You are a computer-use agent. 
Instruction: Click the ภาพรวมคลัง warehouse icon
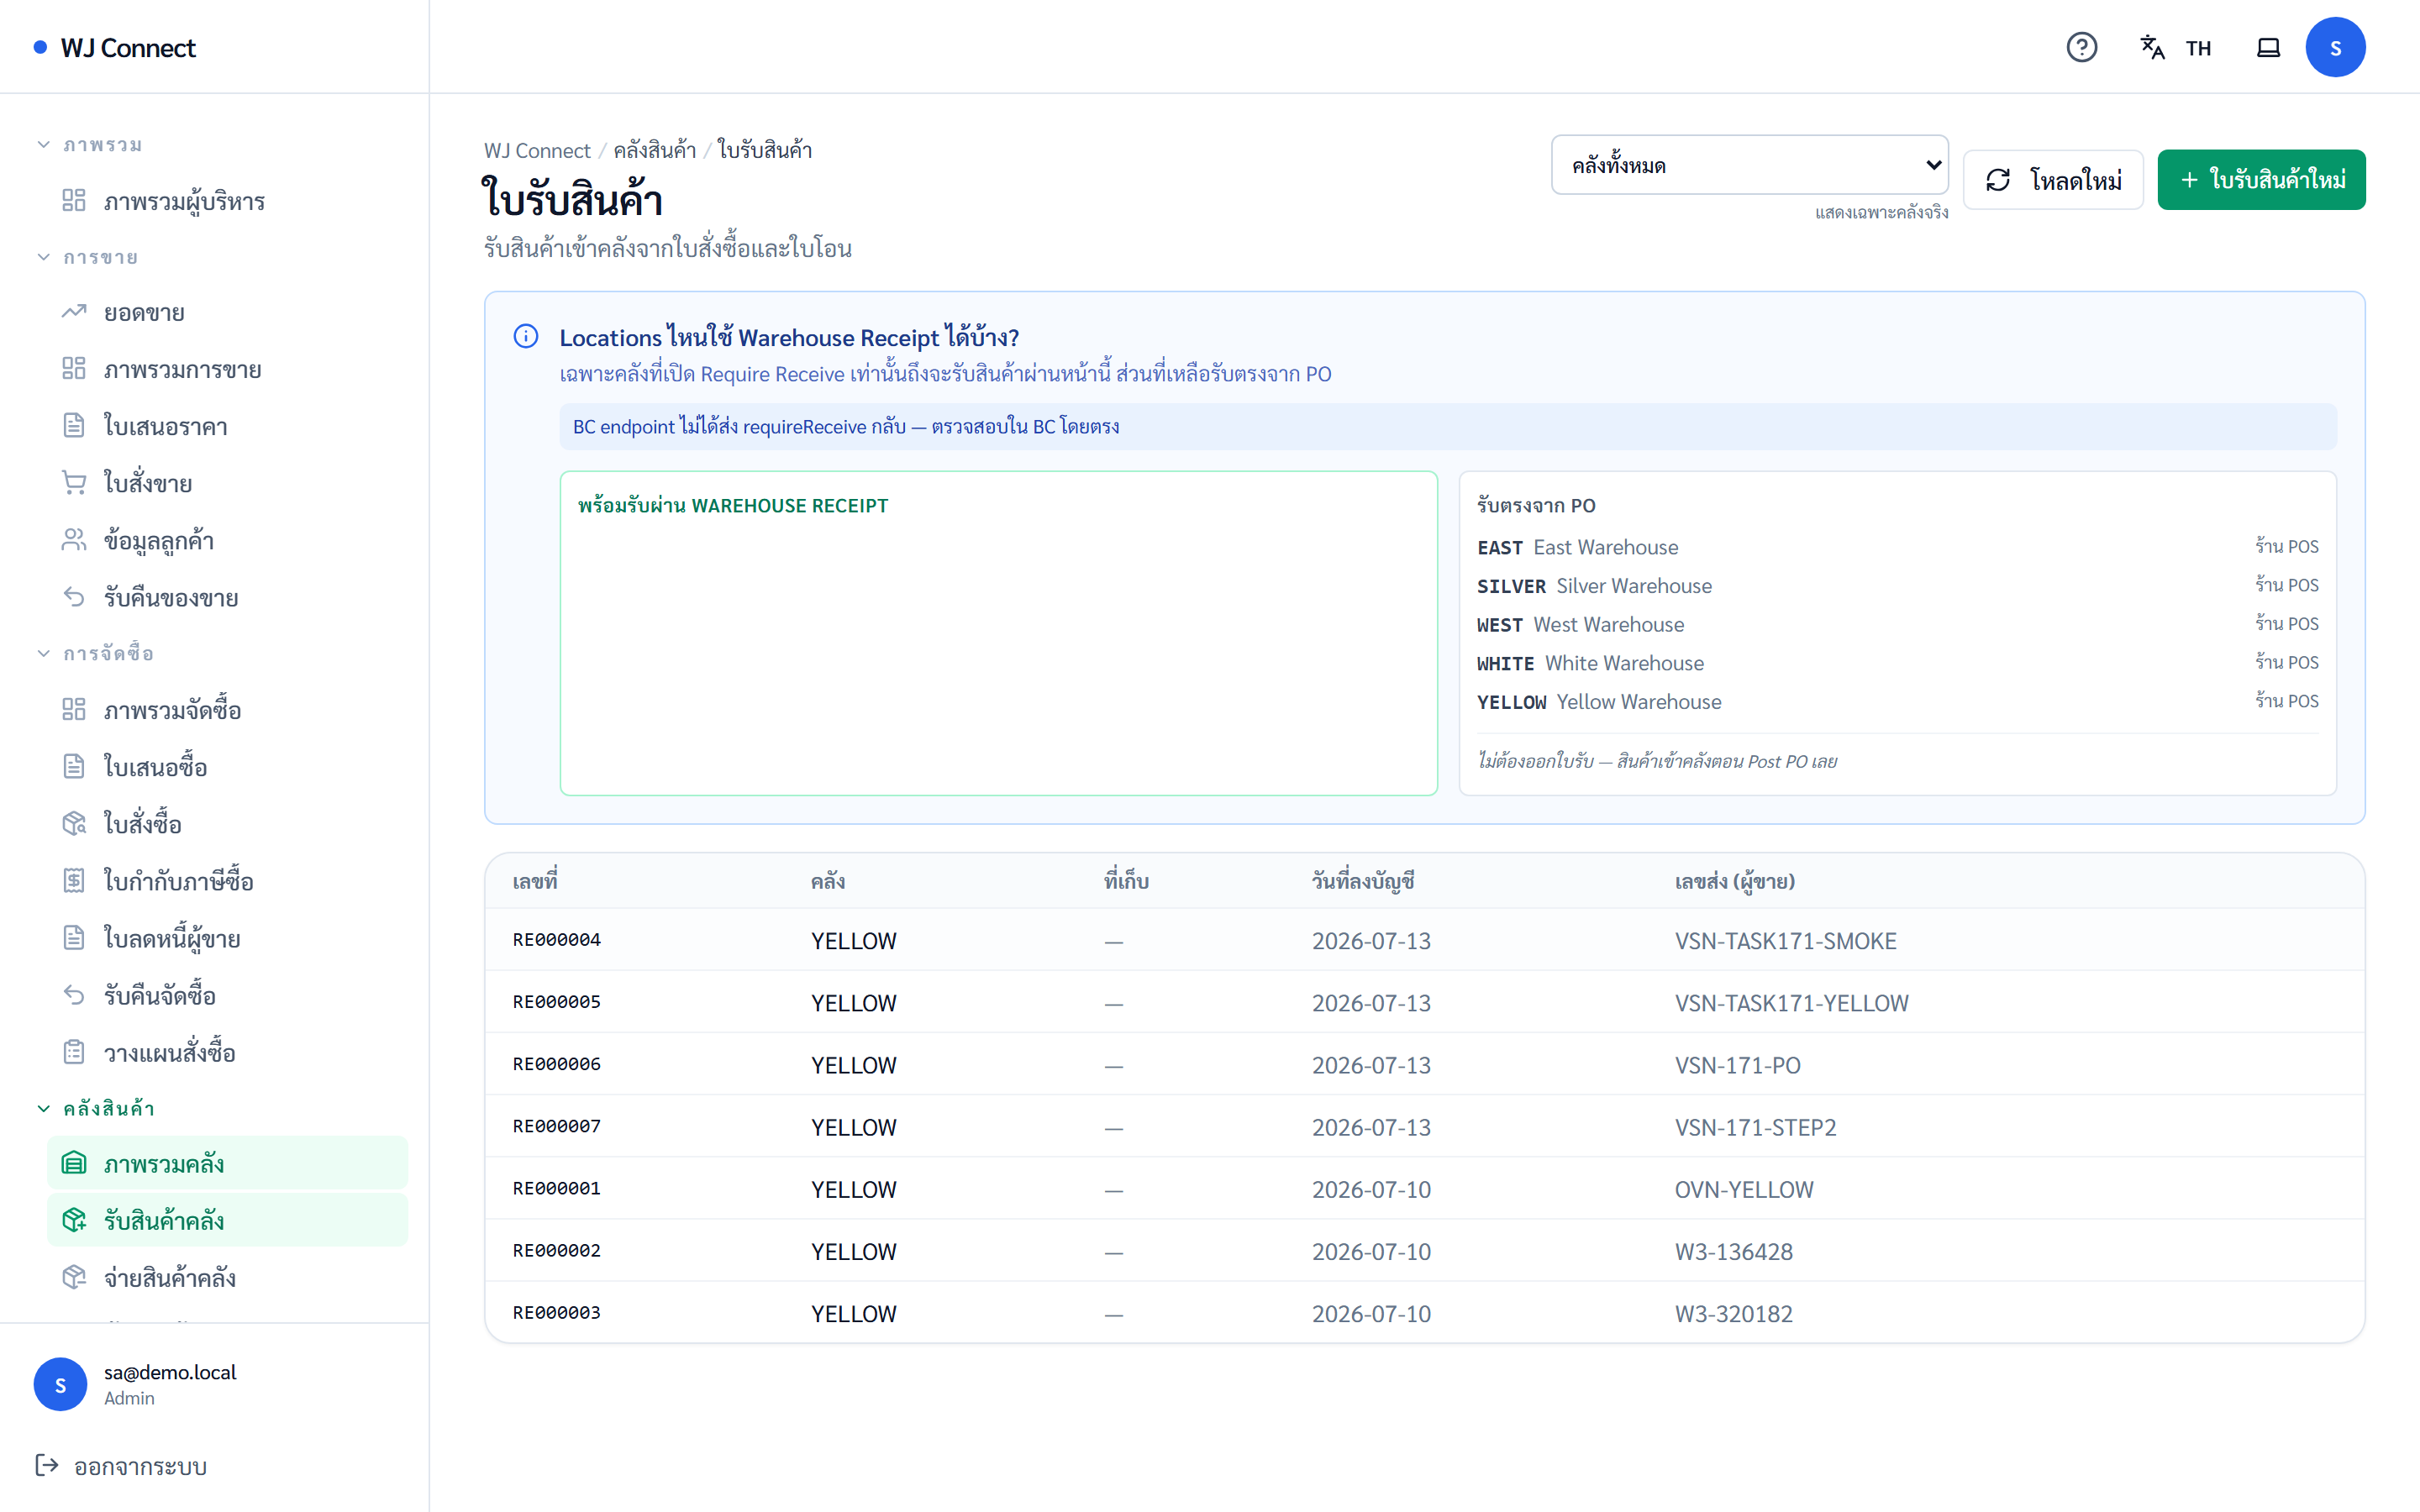(74, 1163)
